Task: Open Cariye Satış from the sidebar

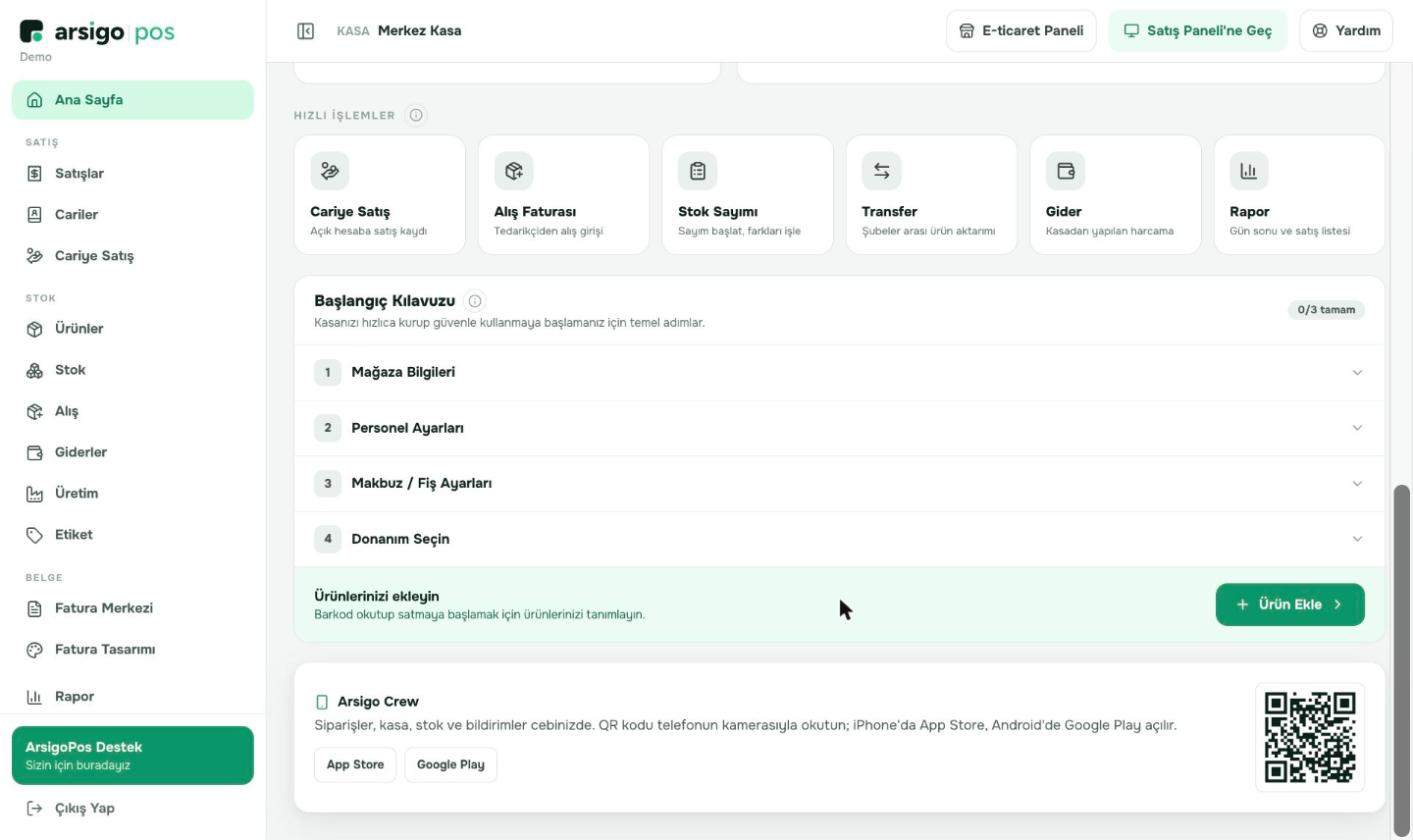Action: [x=133, y=256]
